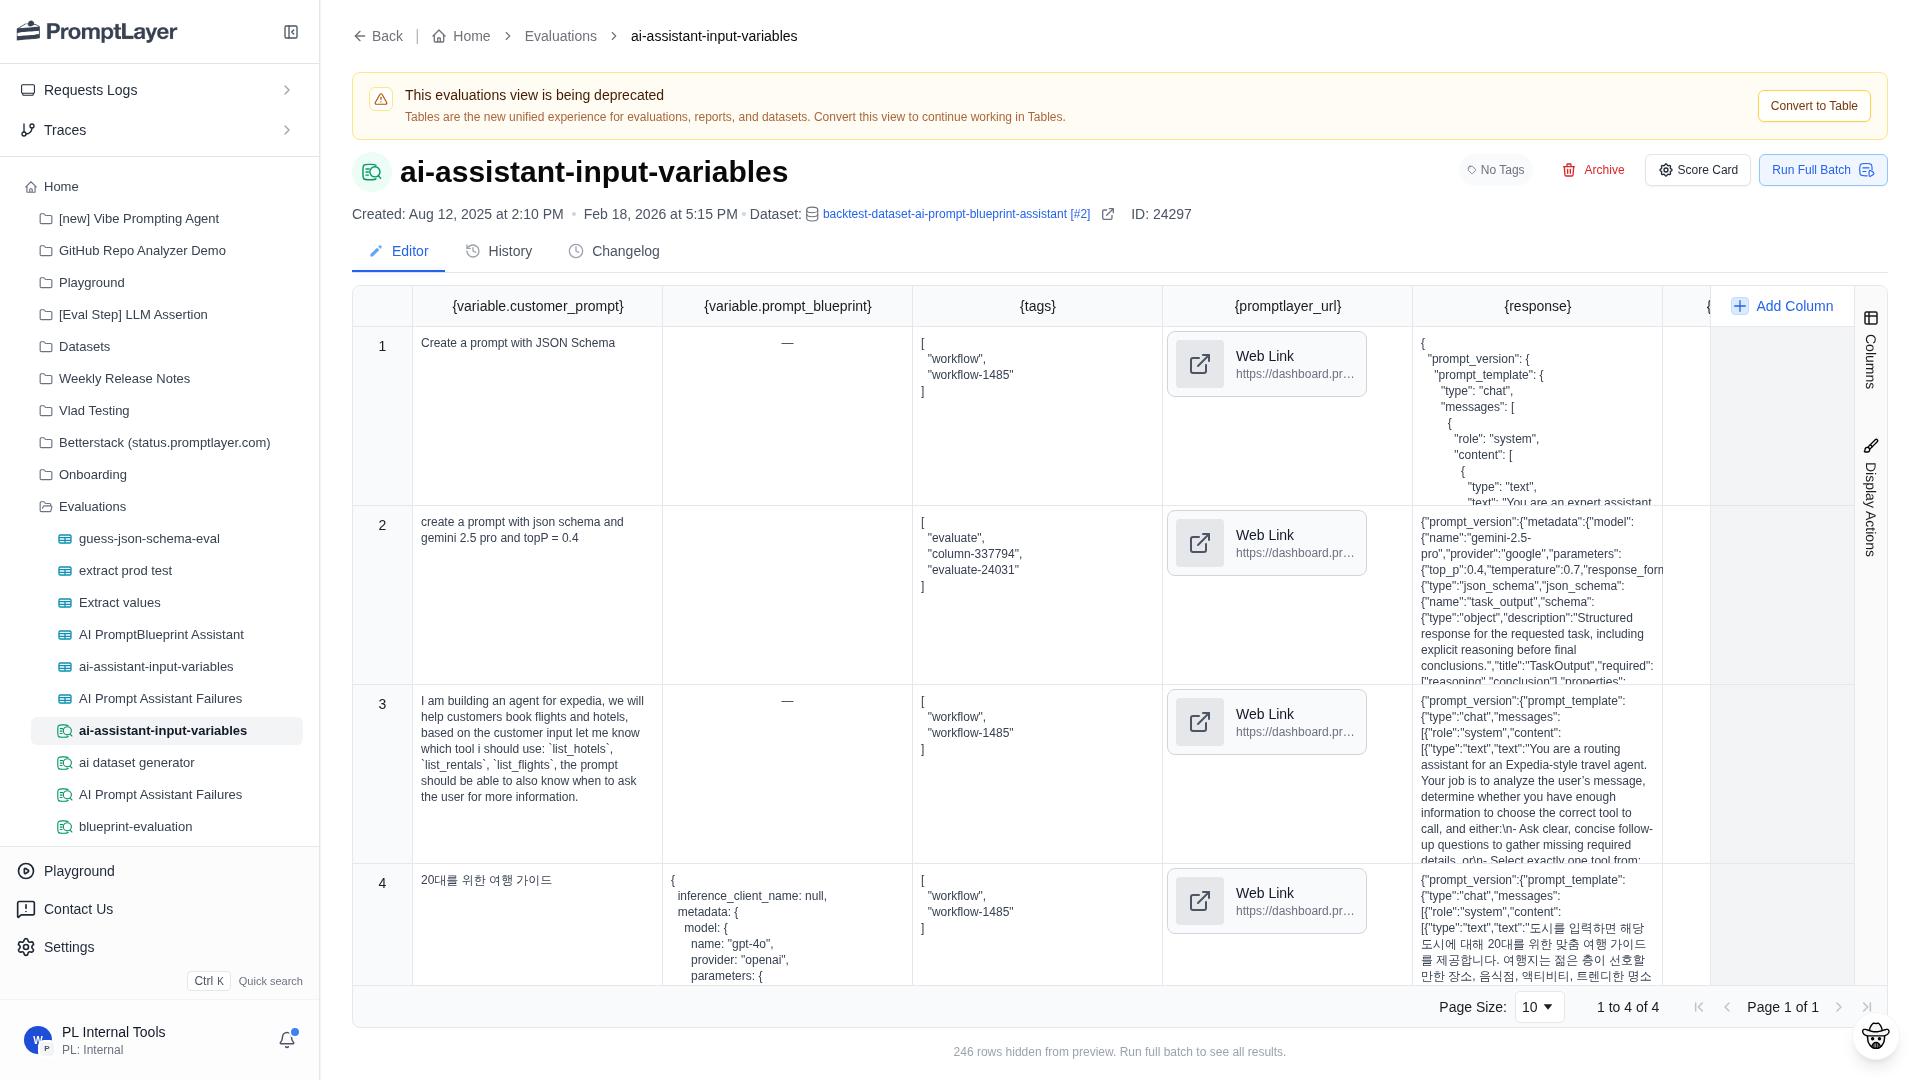
Task: Go to the previous page arrow
Action: [1726, 1007]
